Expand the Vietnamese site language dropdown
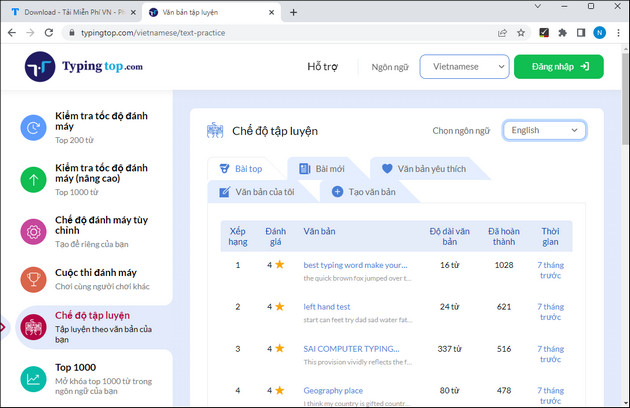 point(464,67)
